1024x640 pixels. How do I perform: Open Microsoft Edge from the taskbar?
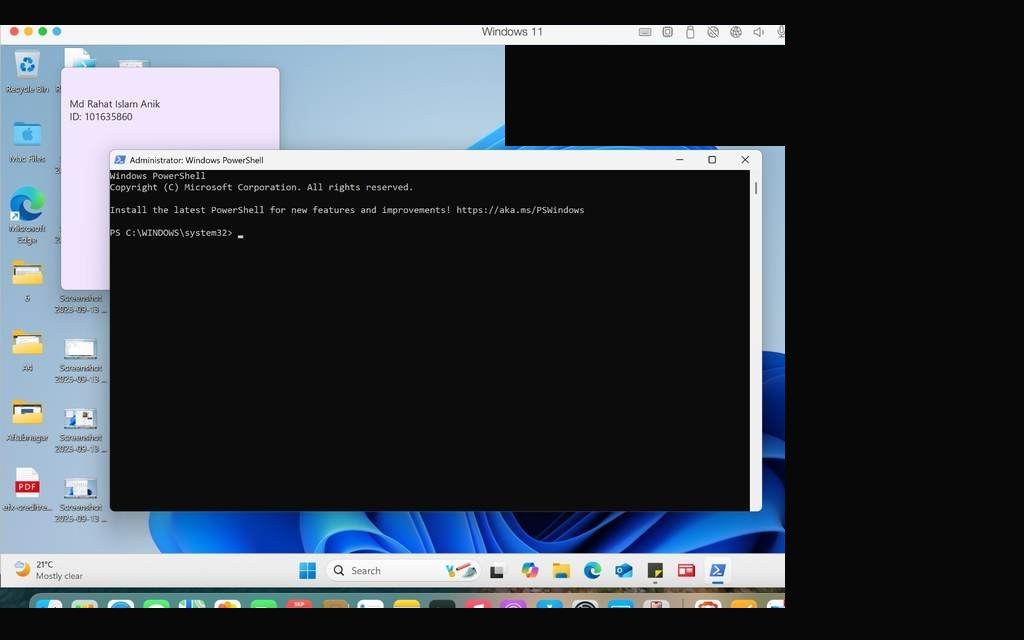point(592,571)
